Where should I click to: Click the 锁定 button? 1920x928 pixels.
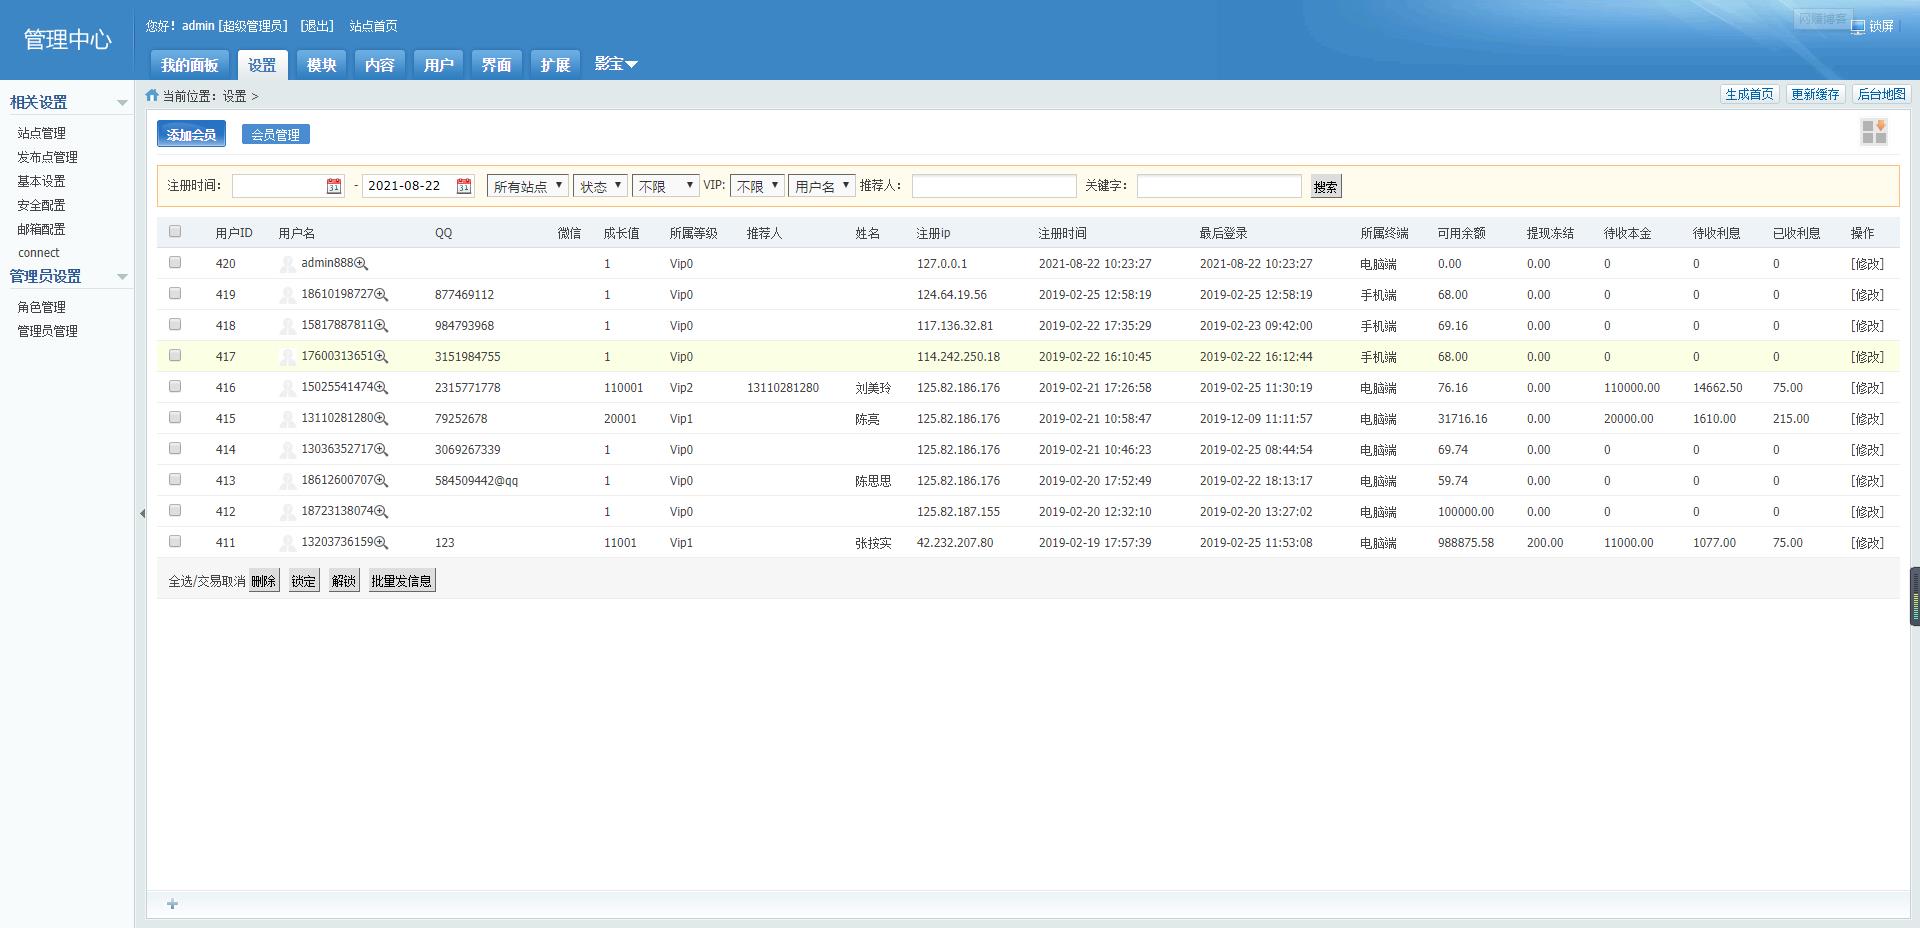click(304, 581)
